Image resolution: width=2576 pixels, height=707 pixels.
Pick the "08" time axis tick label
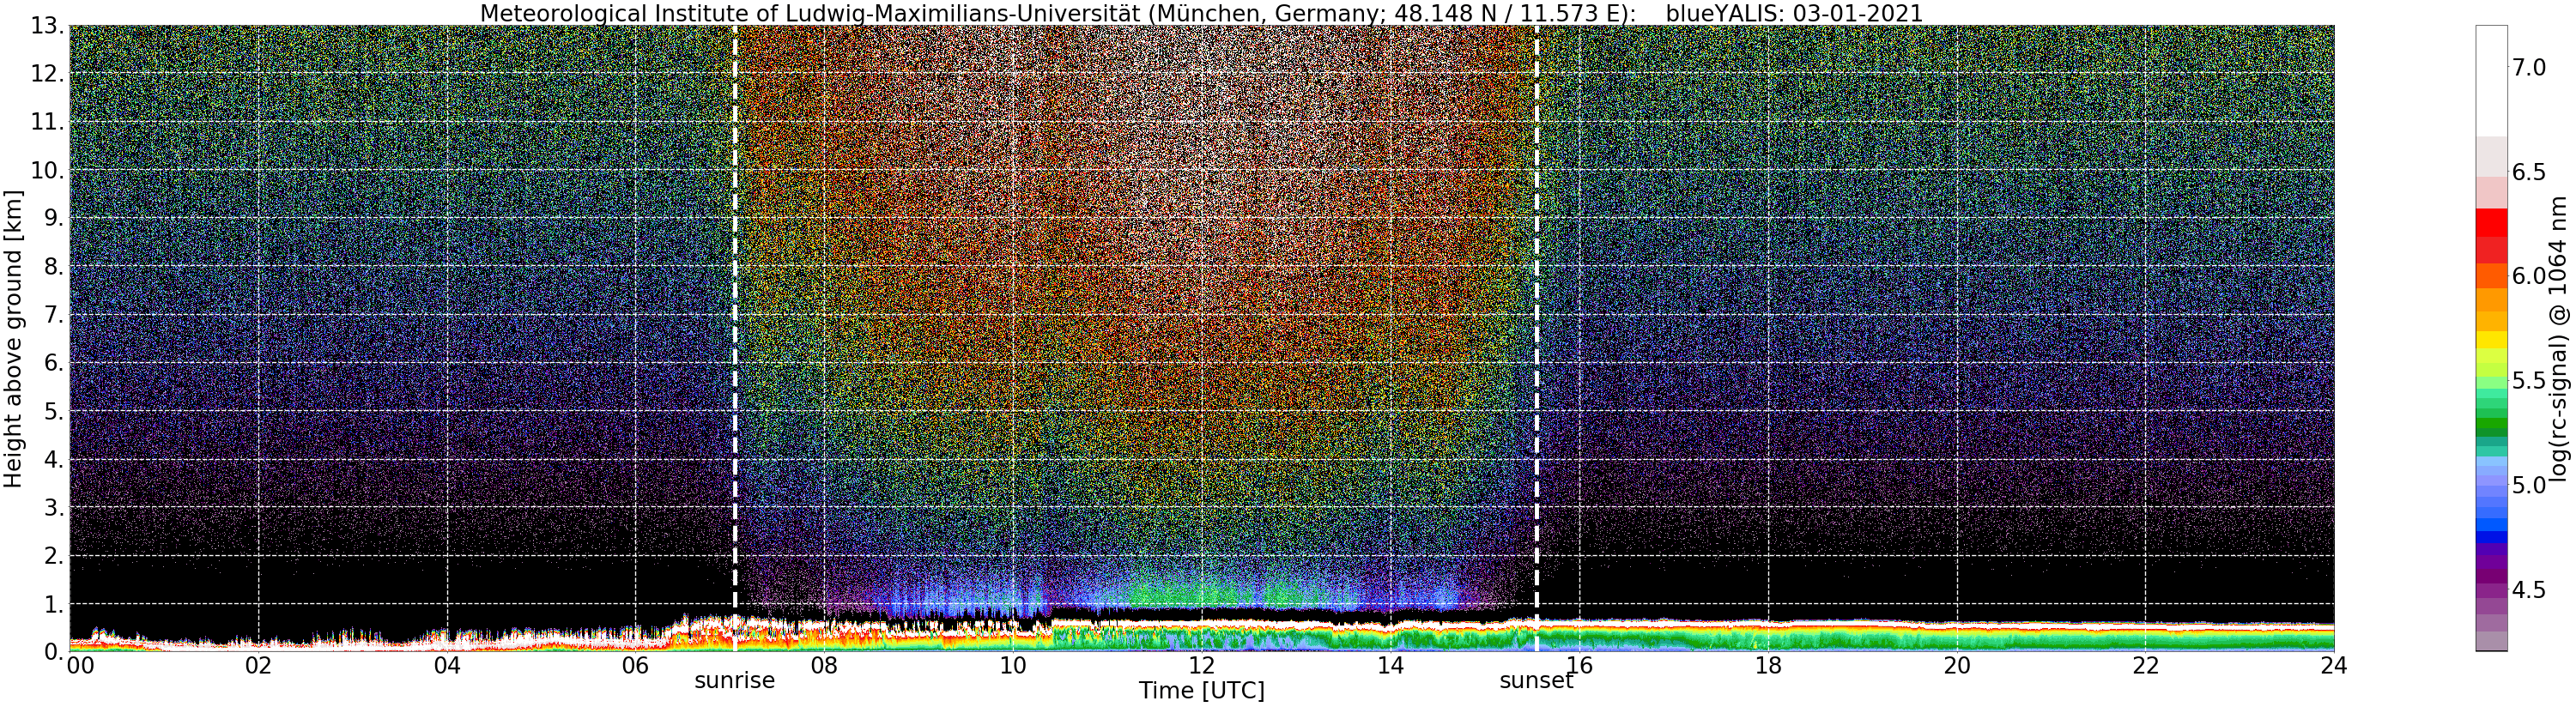tap(824, 665)
